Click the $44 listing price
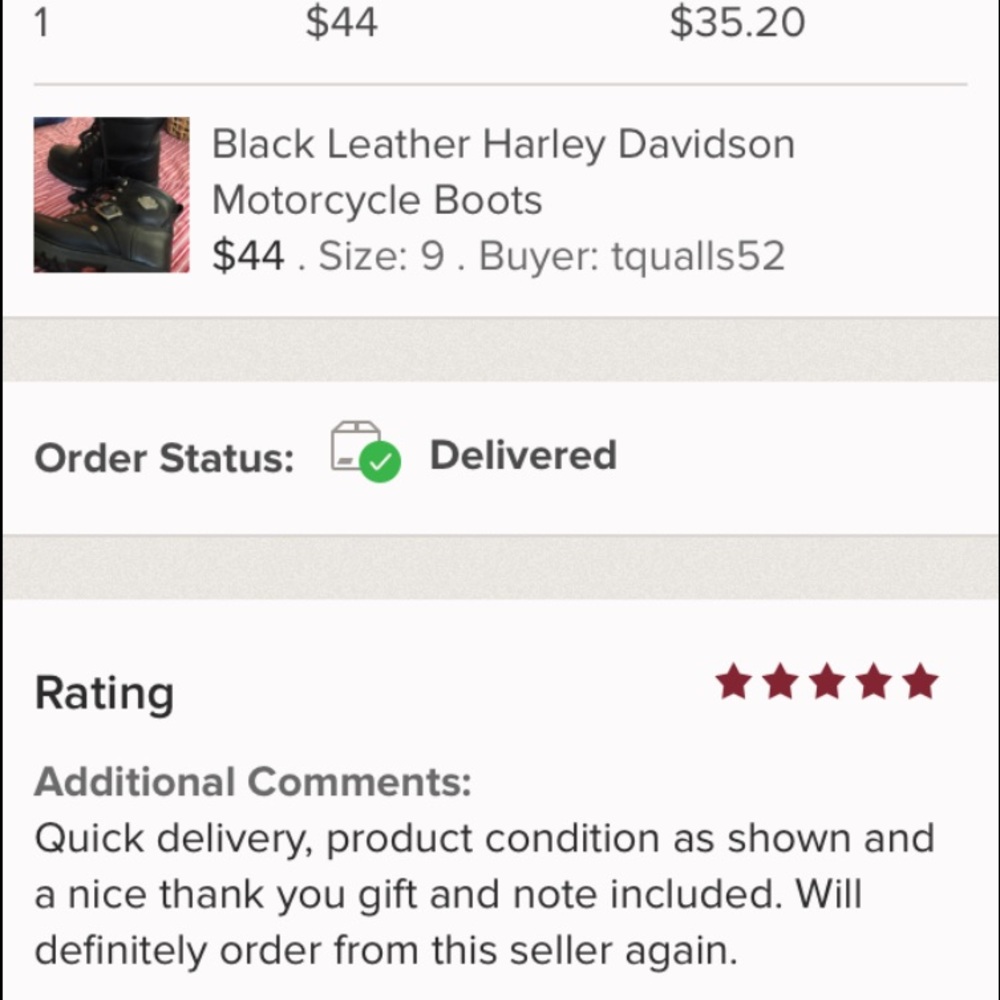This screenshot has width=1000, height=1000. tap(246, 254)
